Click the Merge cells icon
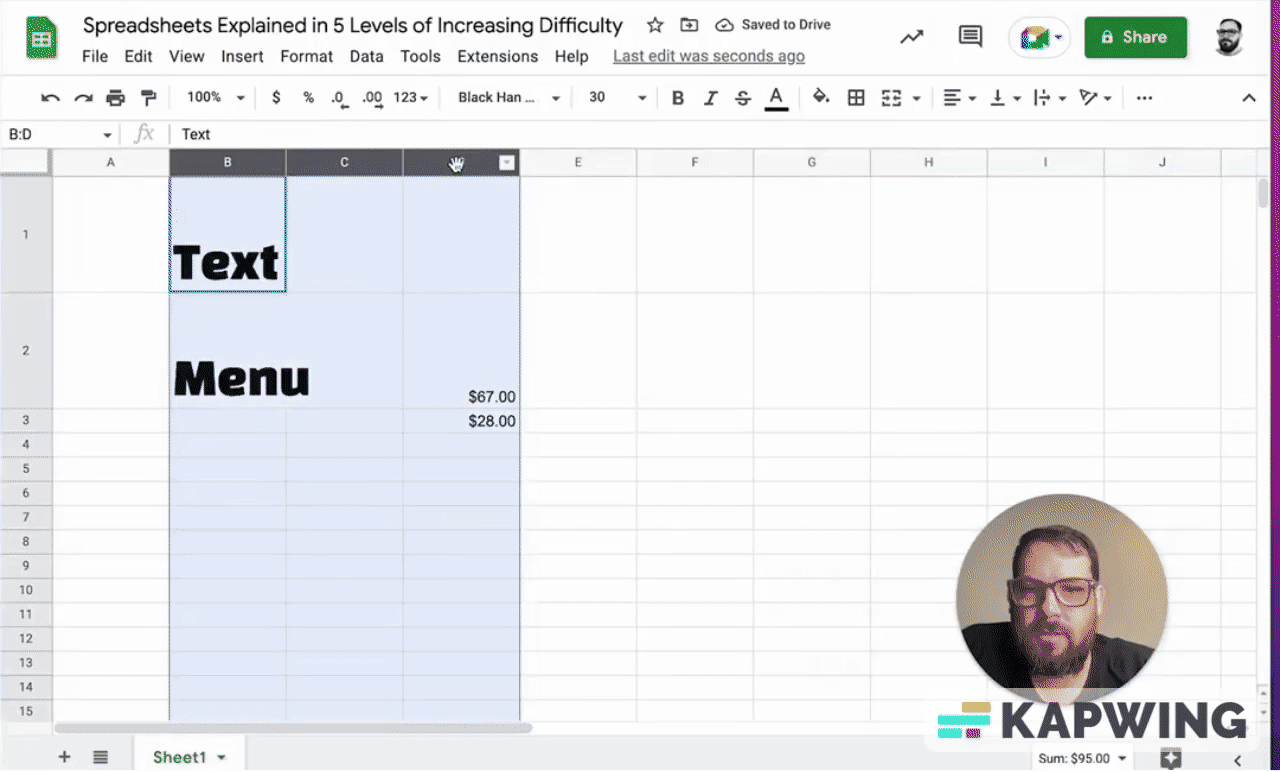This screenshot has width=1280, height=772. pos(891,98)
